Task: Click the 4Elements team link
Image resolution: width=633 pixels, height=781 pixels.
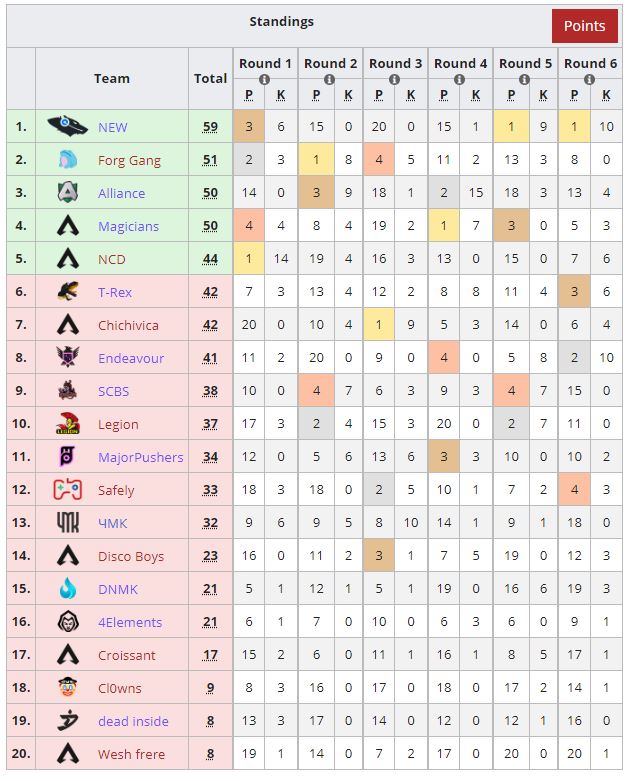Action: click(x=130, y=622)
